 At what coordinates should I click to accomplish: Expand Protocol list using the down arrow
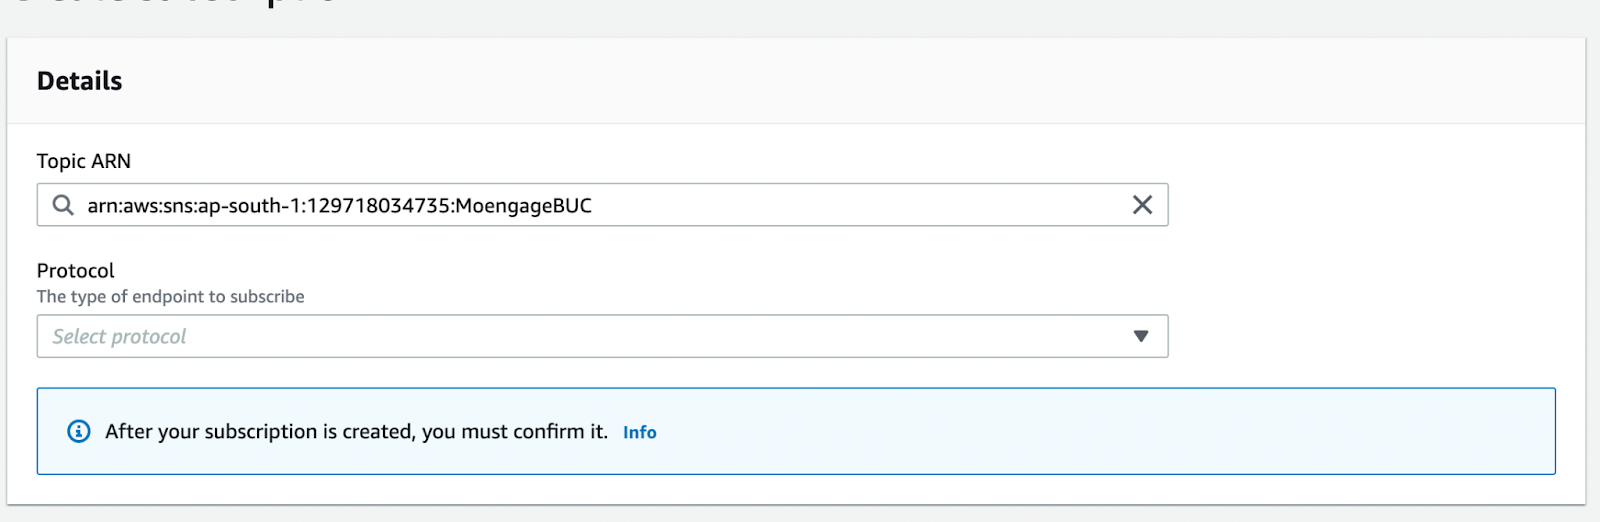(x=1141, y=336)
